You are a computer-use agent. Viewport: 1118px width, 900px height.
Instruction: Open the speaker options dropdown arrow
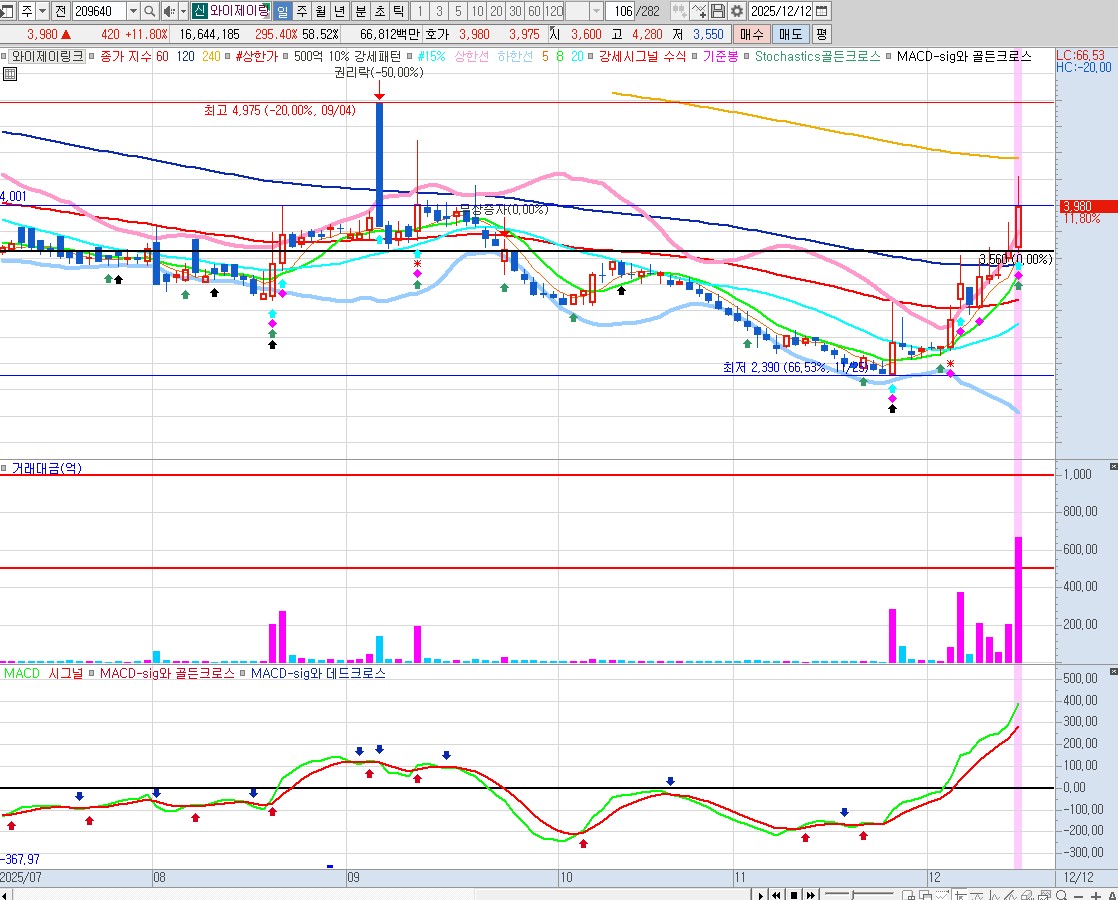click(183, 11)
